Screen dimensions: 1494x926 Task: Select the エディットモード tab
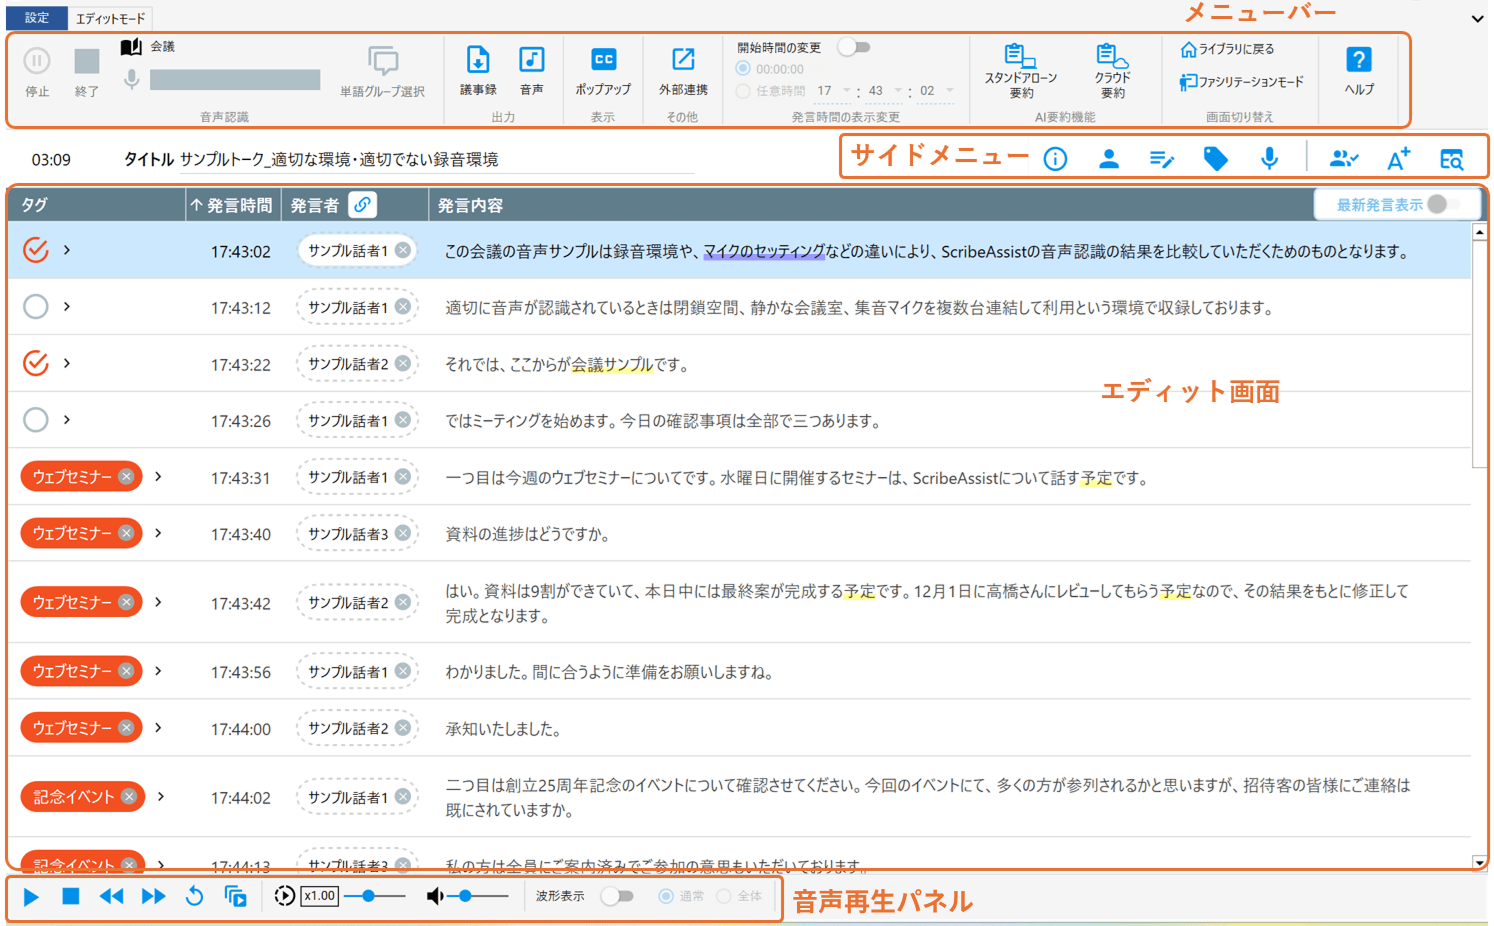(110, 18)
